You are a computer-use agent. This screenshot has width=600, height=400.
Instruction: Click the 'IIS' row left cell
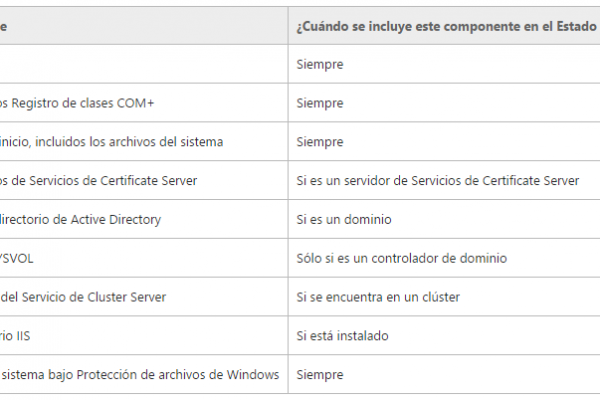click(15, 336)
